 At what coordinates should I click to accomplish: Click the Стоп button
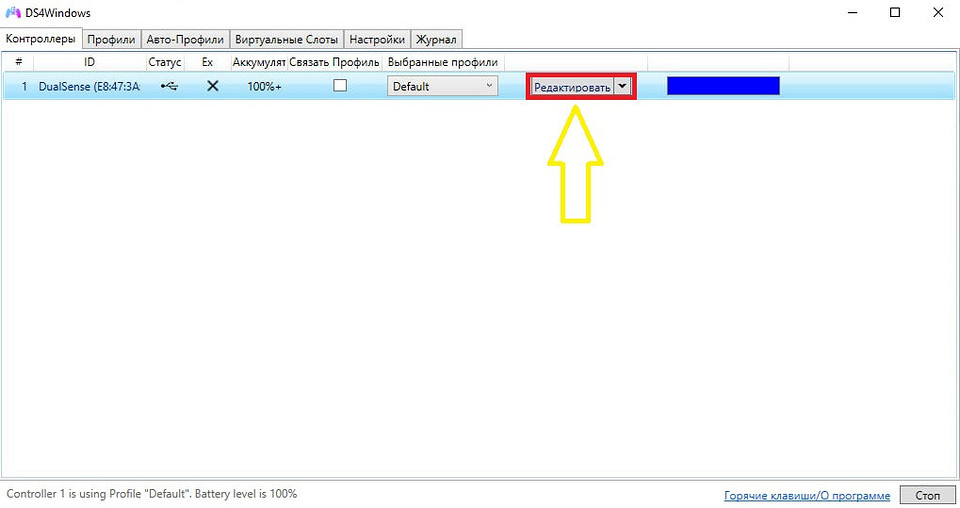pyautogui.click(x=927, y=495)
